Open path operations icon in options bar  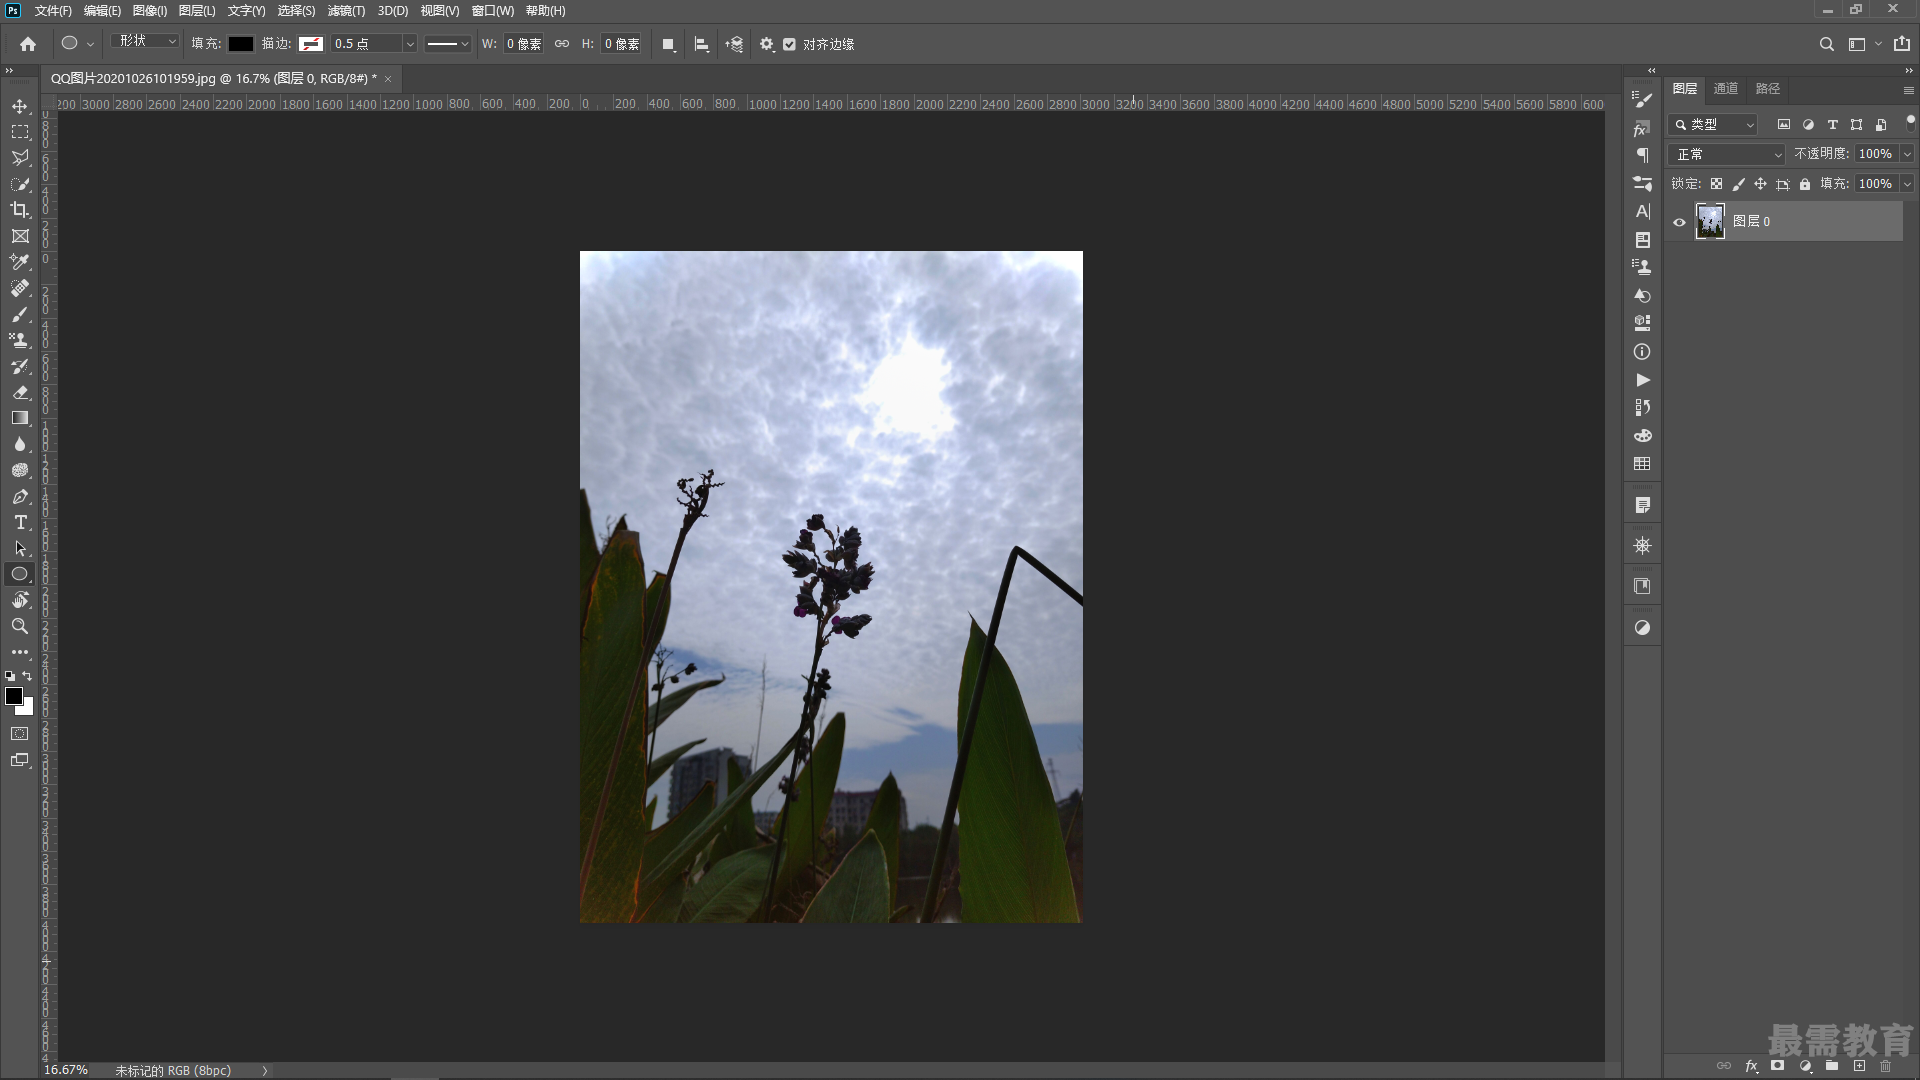tap(668, 44)
